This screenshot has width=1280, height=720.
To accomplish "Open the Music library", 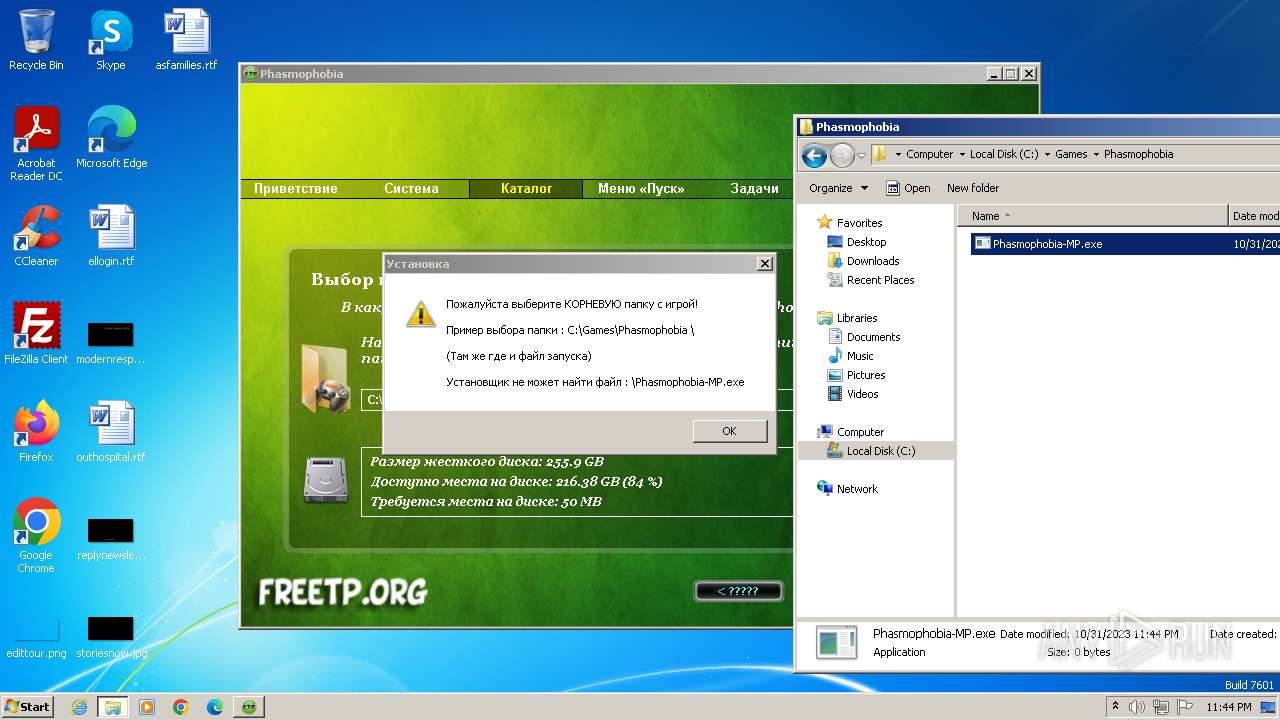I will coord(860,356).
